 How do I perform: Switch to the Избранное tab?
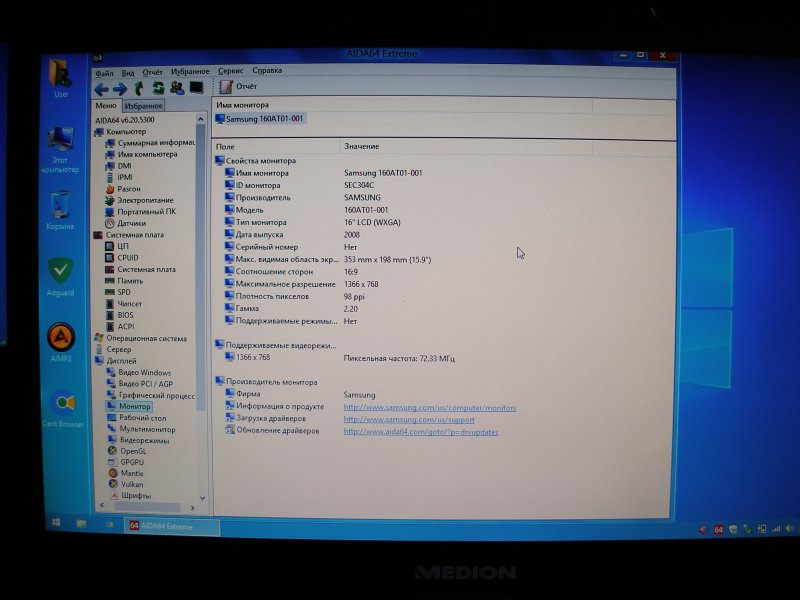point(144,105)
